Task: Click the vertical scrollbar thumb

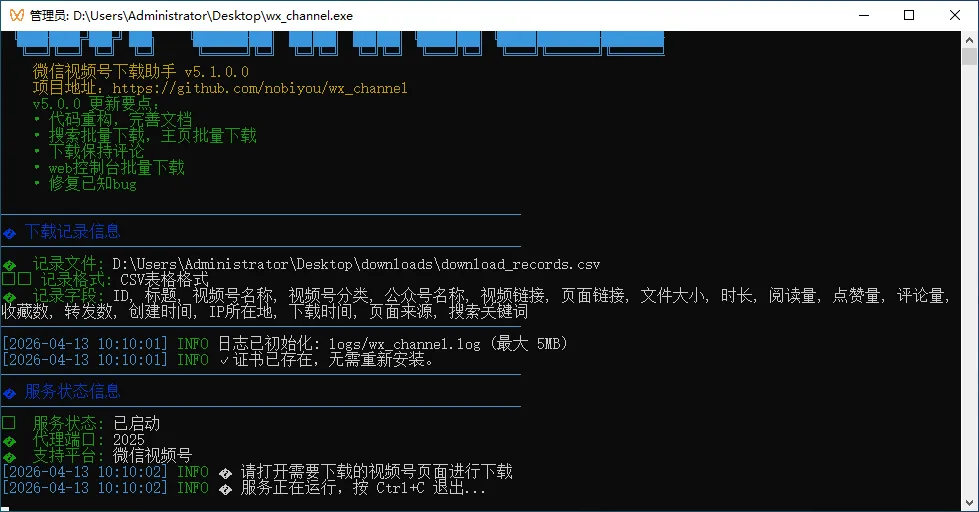Action: tap(969, 56)
